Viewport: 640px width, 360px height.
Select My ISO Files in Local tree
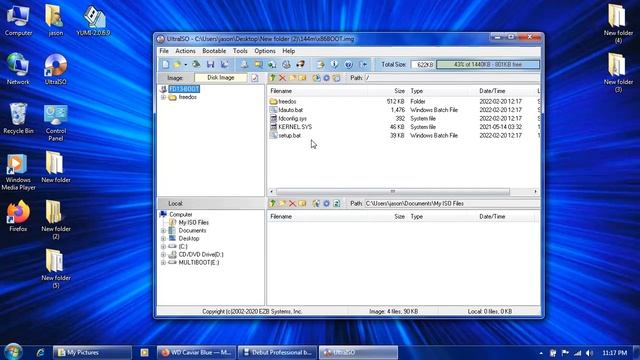pyautogui.click(x=193, y=222)
